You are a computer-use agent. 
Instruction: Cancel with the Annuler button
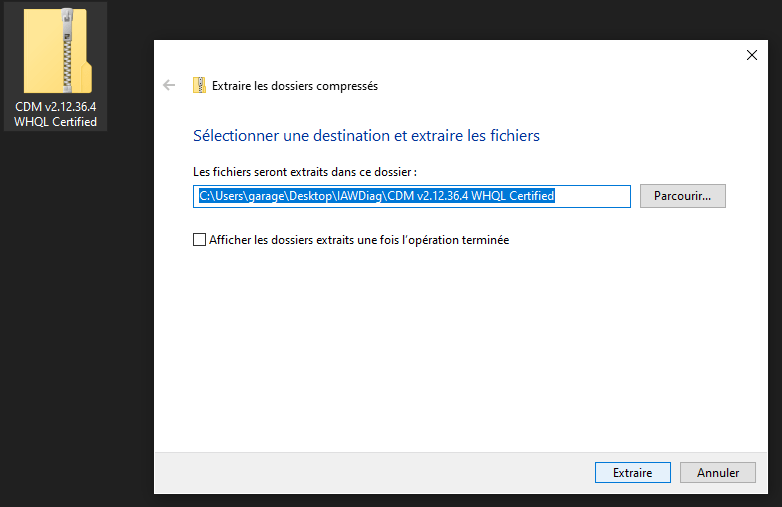coord(718,473)
